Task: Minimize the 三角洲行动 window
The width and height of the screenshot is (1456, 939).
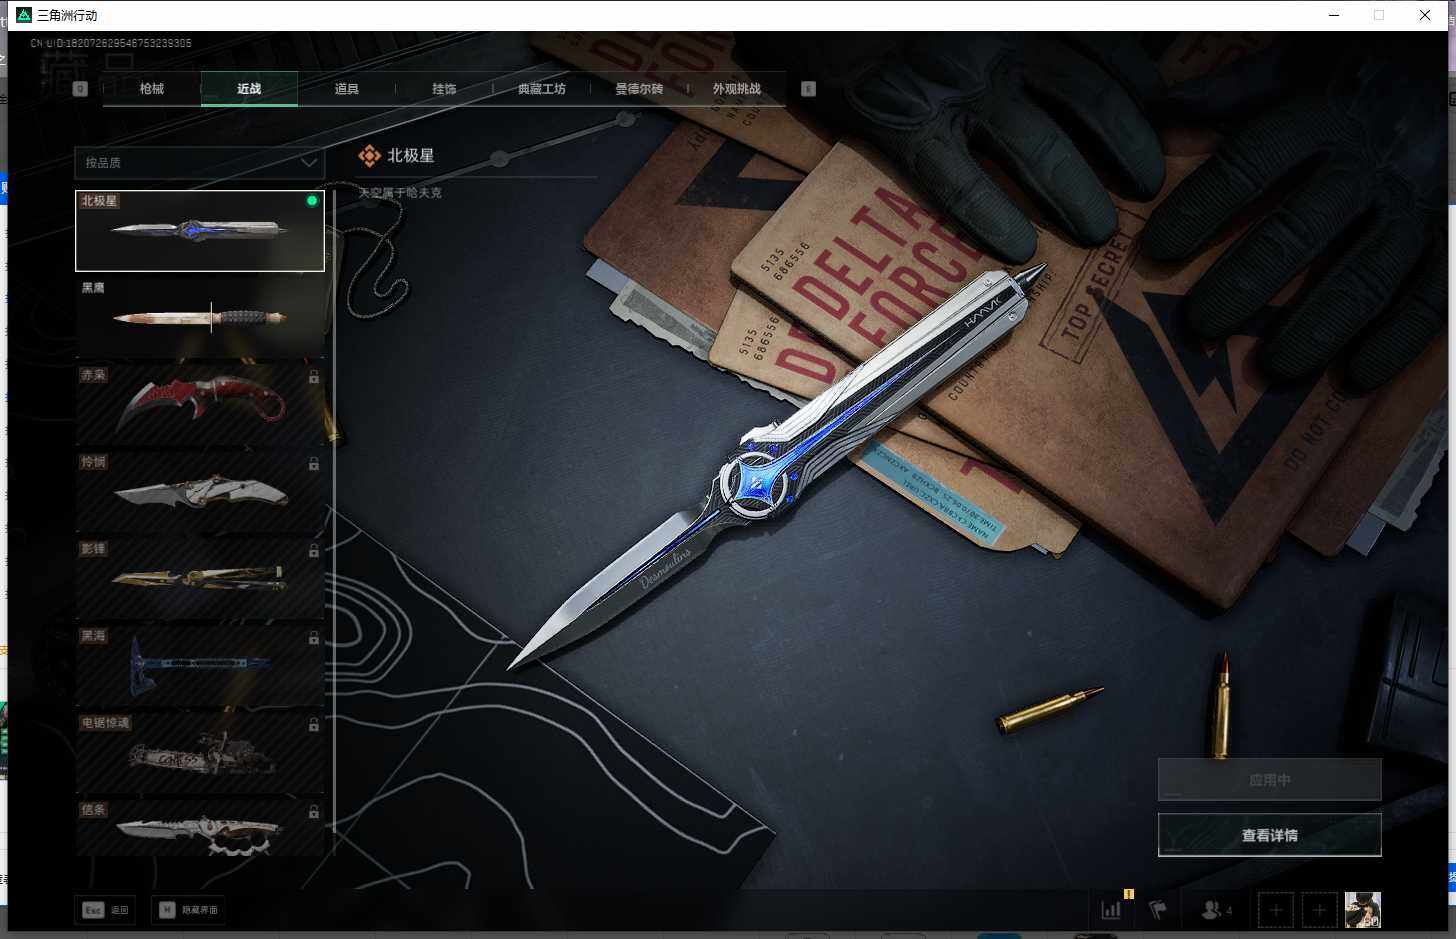Action: pyautogui.click(x=1334, y=15)
